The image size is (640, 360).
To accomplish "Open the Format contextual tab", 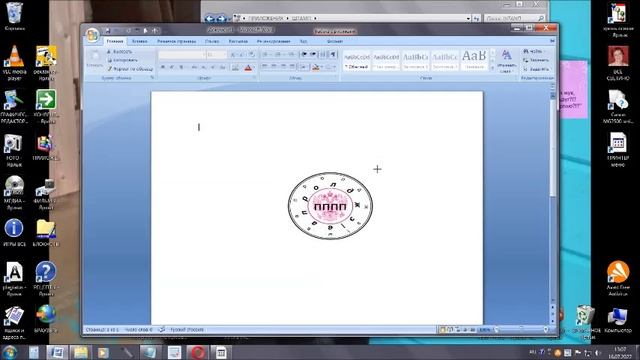I will 335,41.
